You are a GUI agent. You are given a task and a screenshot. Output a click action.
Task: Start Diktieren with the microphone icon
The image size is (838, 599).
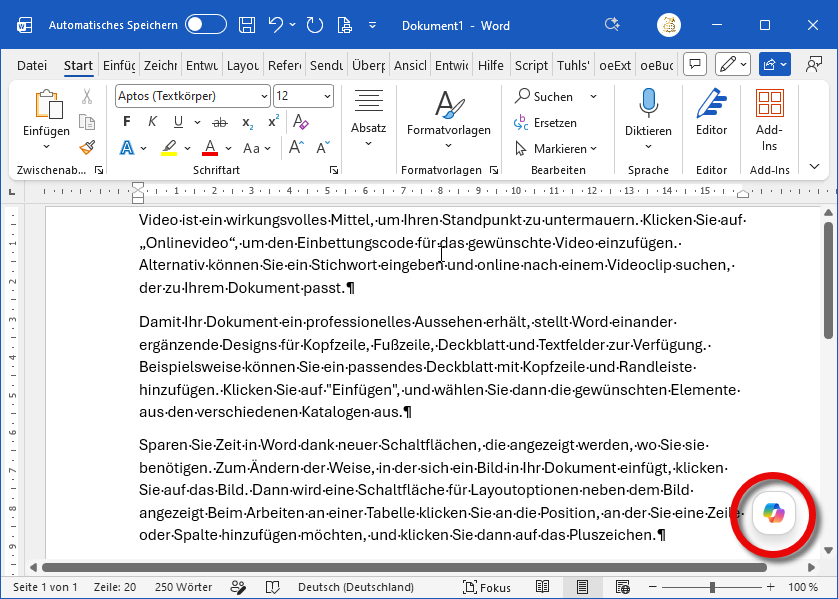coord(648,103)
